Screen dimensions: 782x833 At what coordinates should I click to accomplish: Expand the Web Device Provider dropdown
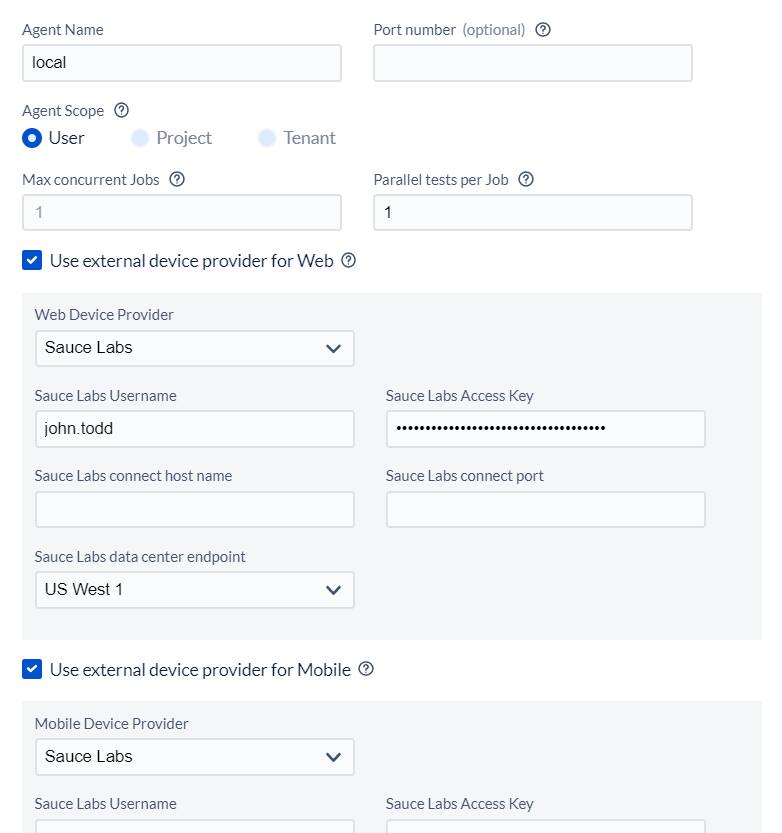pyautogui.click(x=194, y=348)
